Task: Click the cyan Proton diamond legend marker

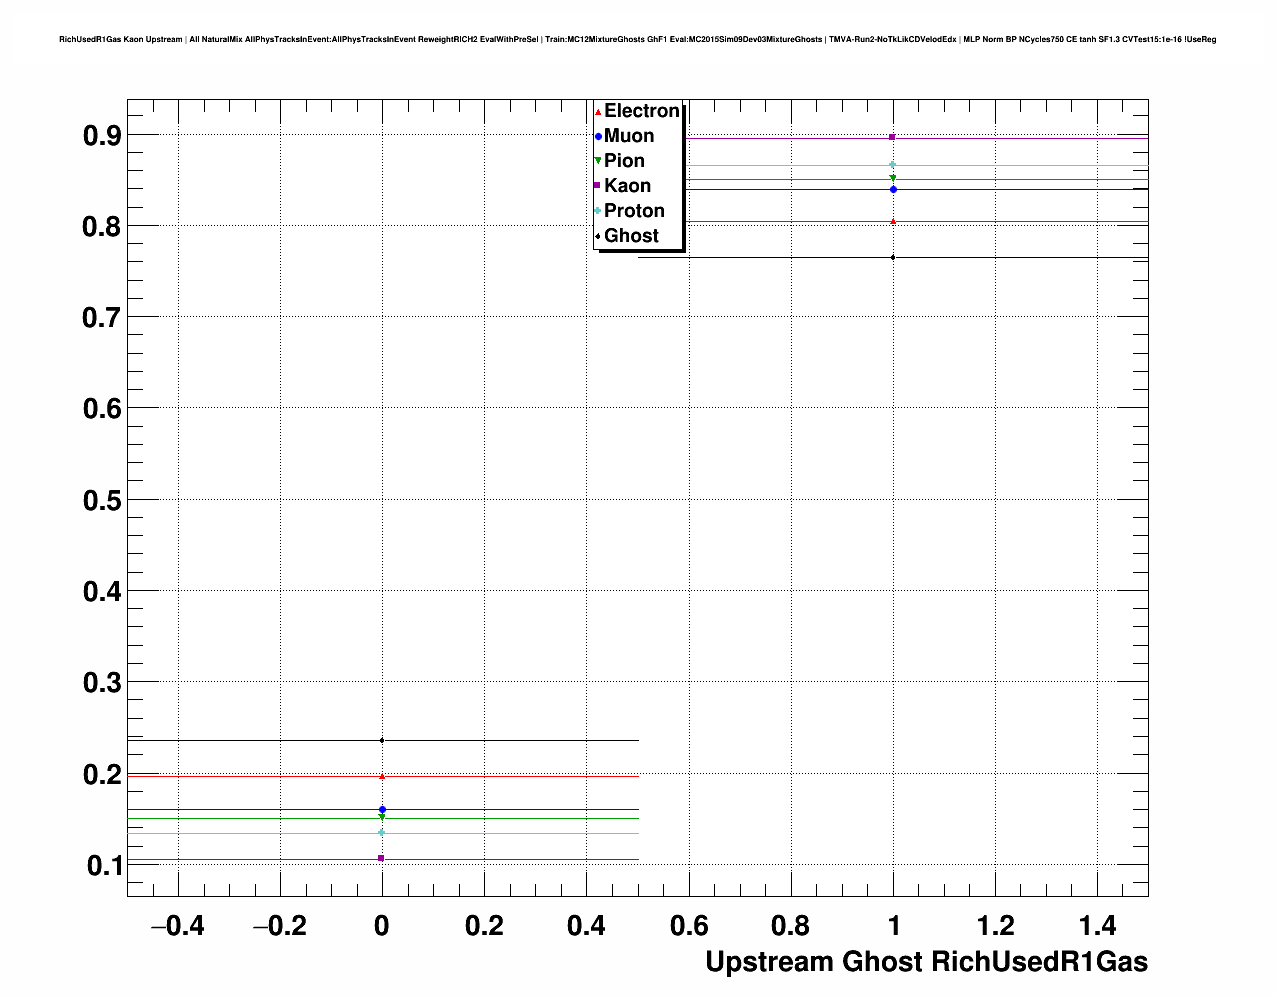Action: tap(598, 211)
